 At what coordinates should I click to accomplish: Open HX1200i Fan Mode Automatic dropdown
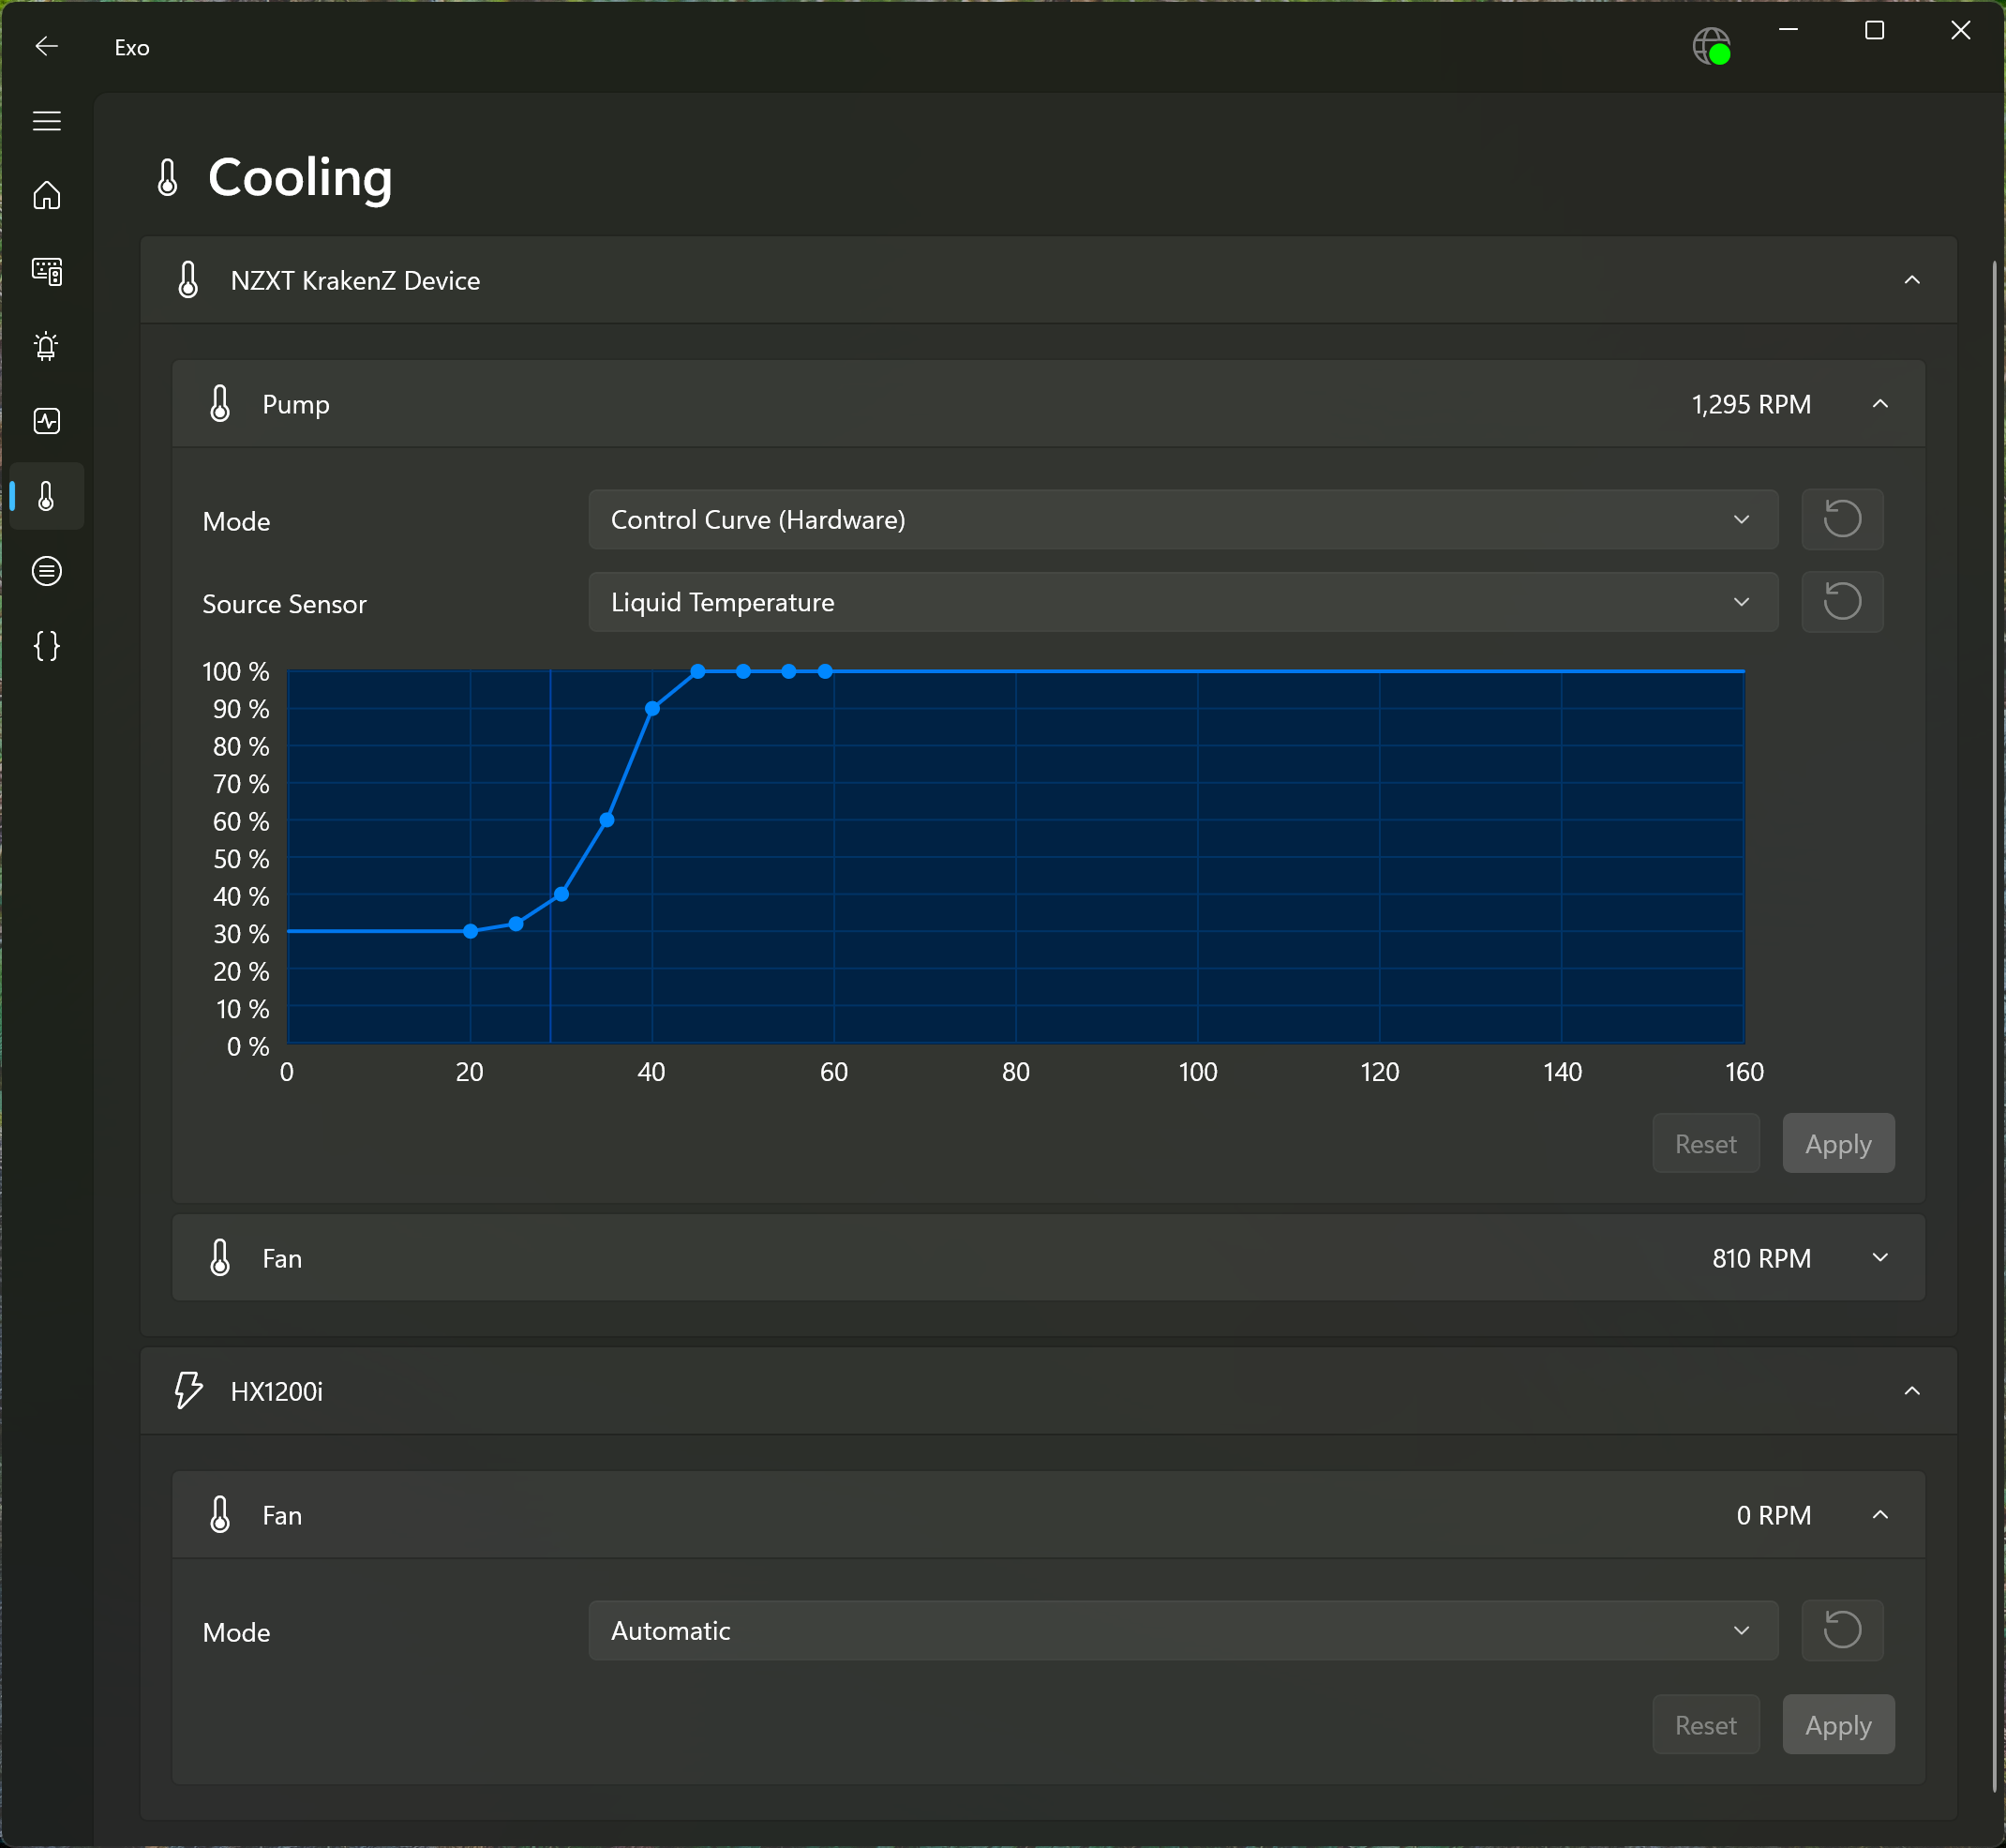click(1182, 1631)
